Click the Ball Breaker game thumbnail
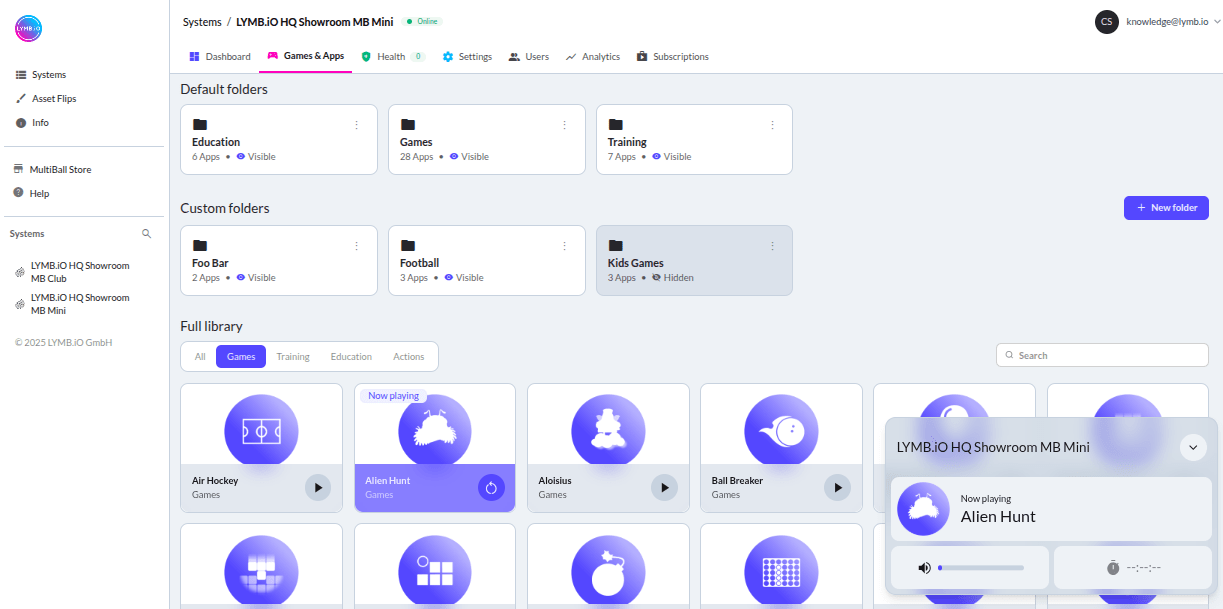The height and width of the screenshot is (609, 1223). 781,431
